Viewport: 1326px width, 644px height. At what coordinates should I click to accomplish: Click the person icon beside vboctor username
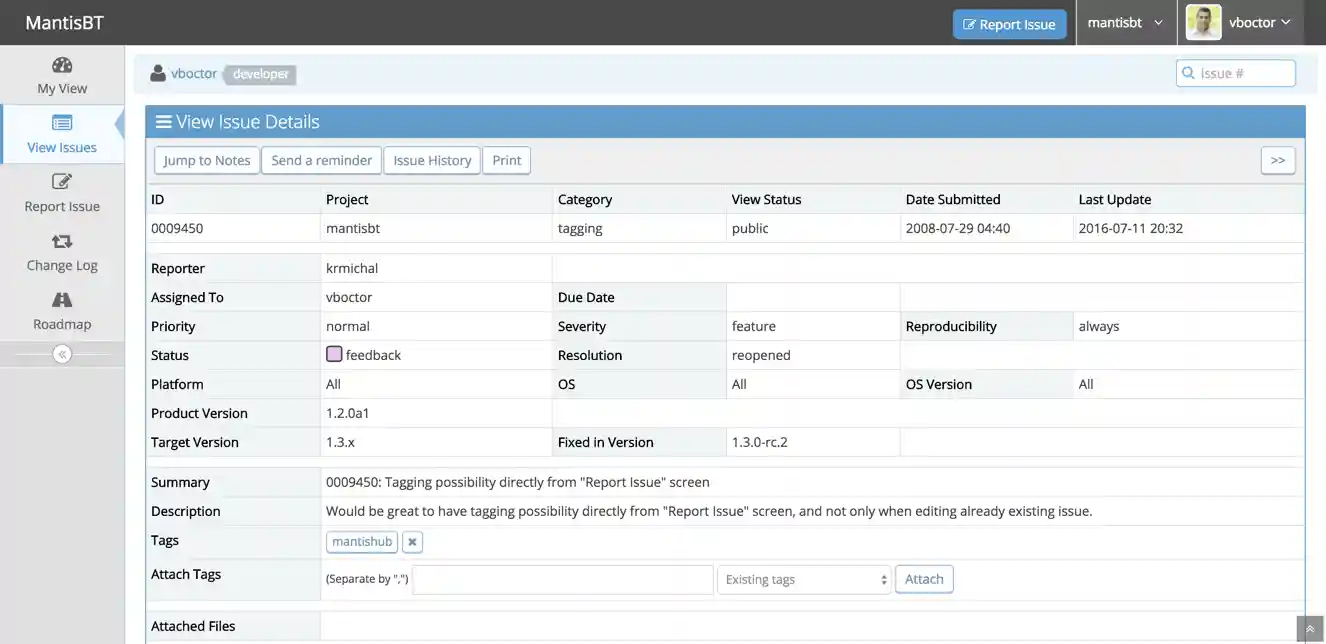click(157, 72)
